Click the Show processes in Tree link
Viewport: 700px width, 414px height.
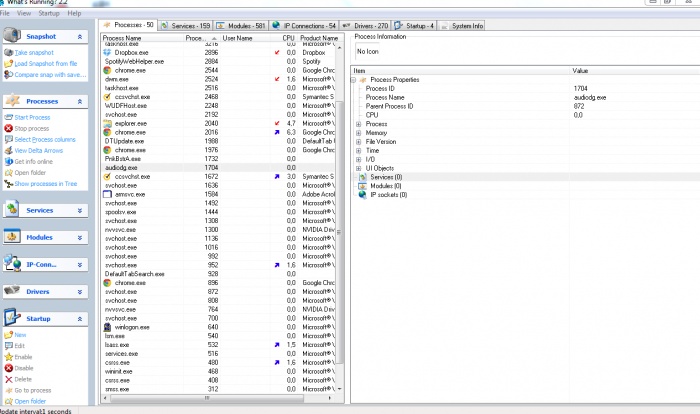pyautogui.click(x=46, y=184)
